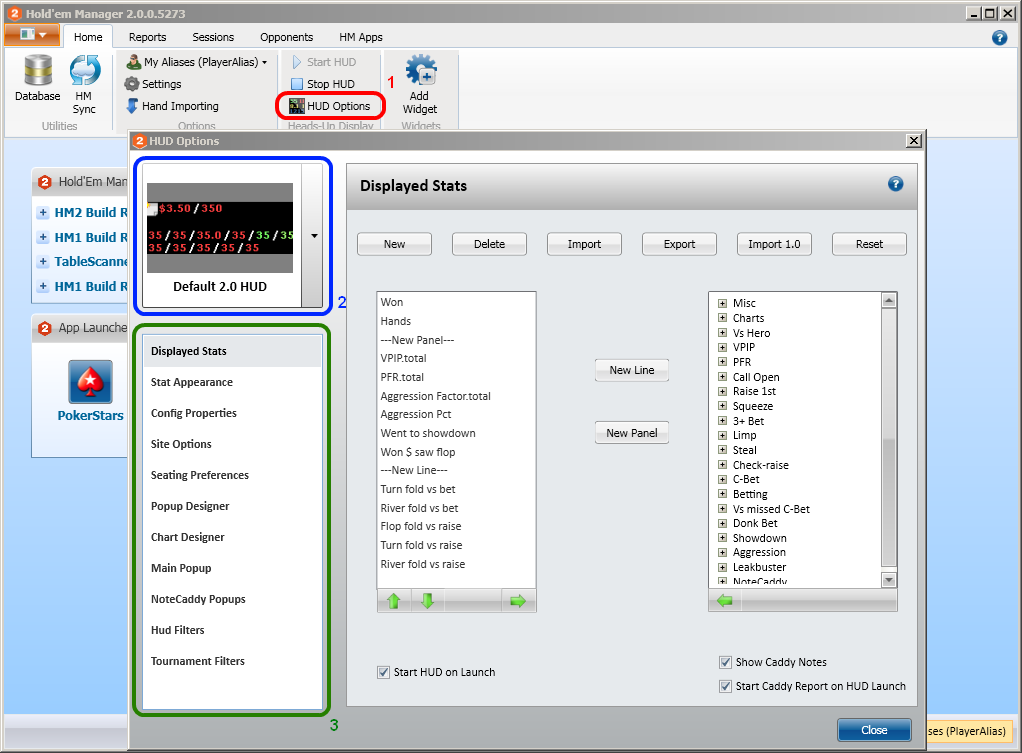
Task: Expand the VPIP stat category
Action: click(x=722, y=347)
